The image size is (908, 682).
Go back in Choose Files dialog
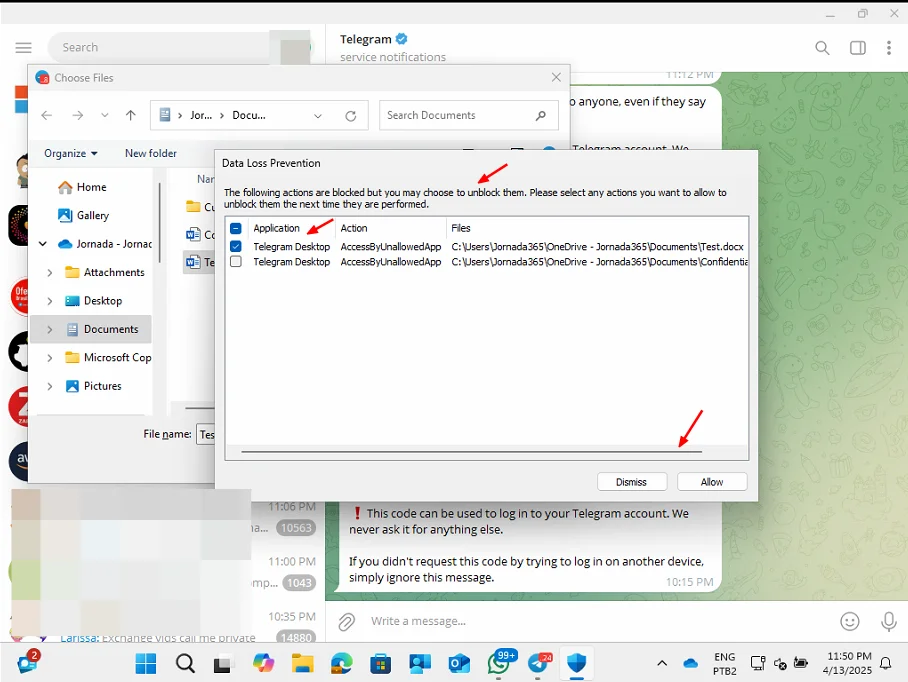pyautogui.click(x=47, y=115)
